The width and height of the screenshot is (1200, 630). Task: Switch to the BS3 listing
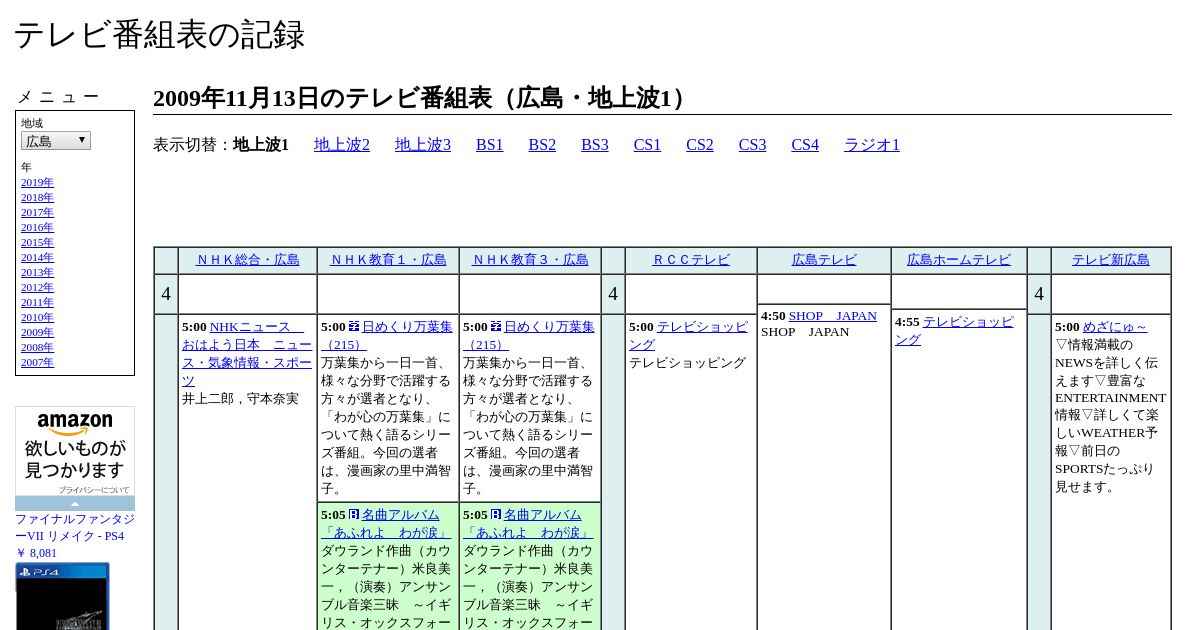pyautogui.click(x=595, y=145)
